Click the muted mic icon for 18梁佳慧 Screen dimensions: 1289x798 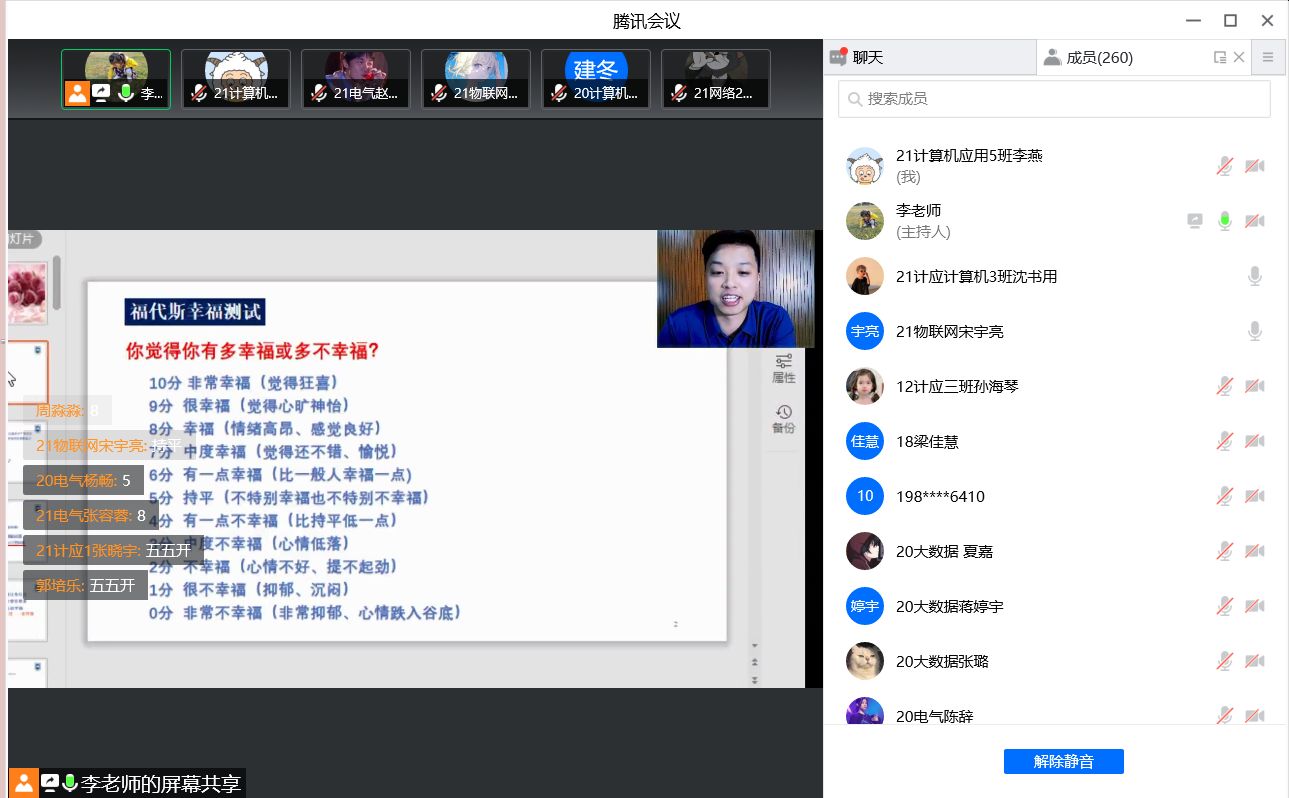[1225, 441]
